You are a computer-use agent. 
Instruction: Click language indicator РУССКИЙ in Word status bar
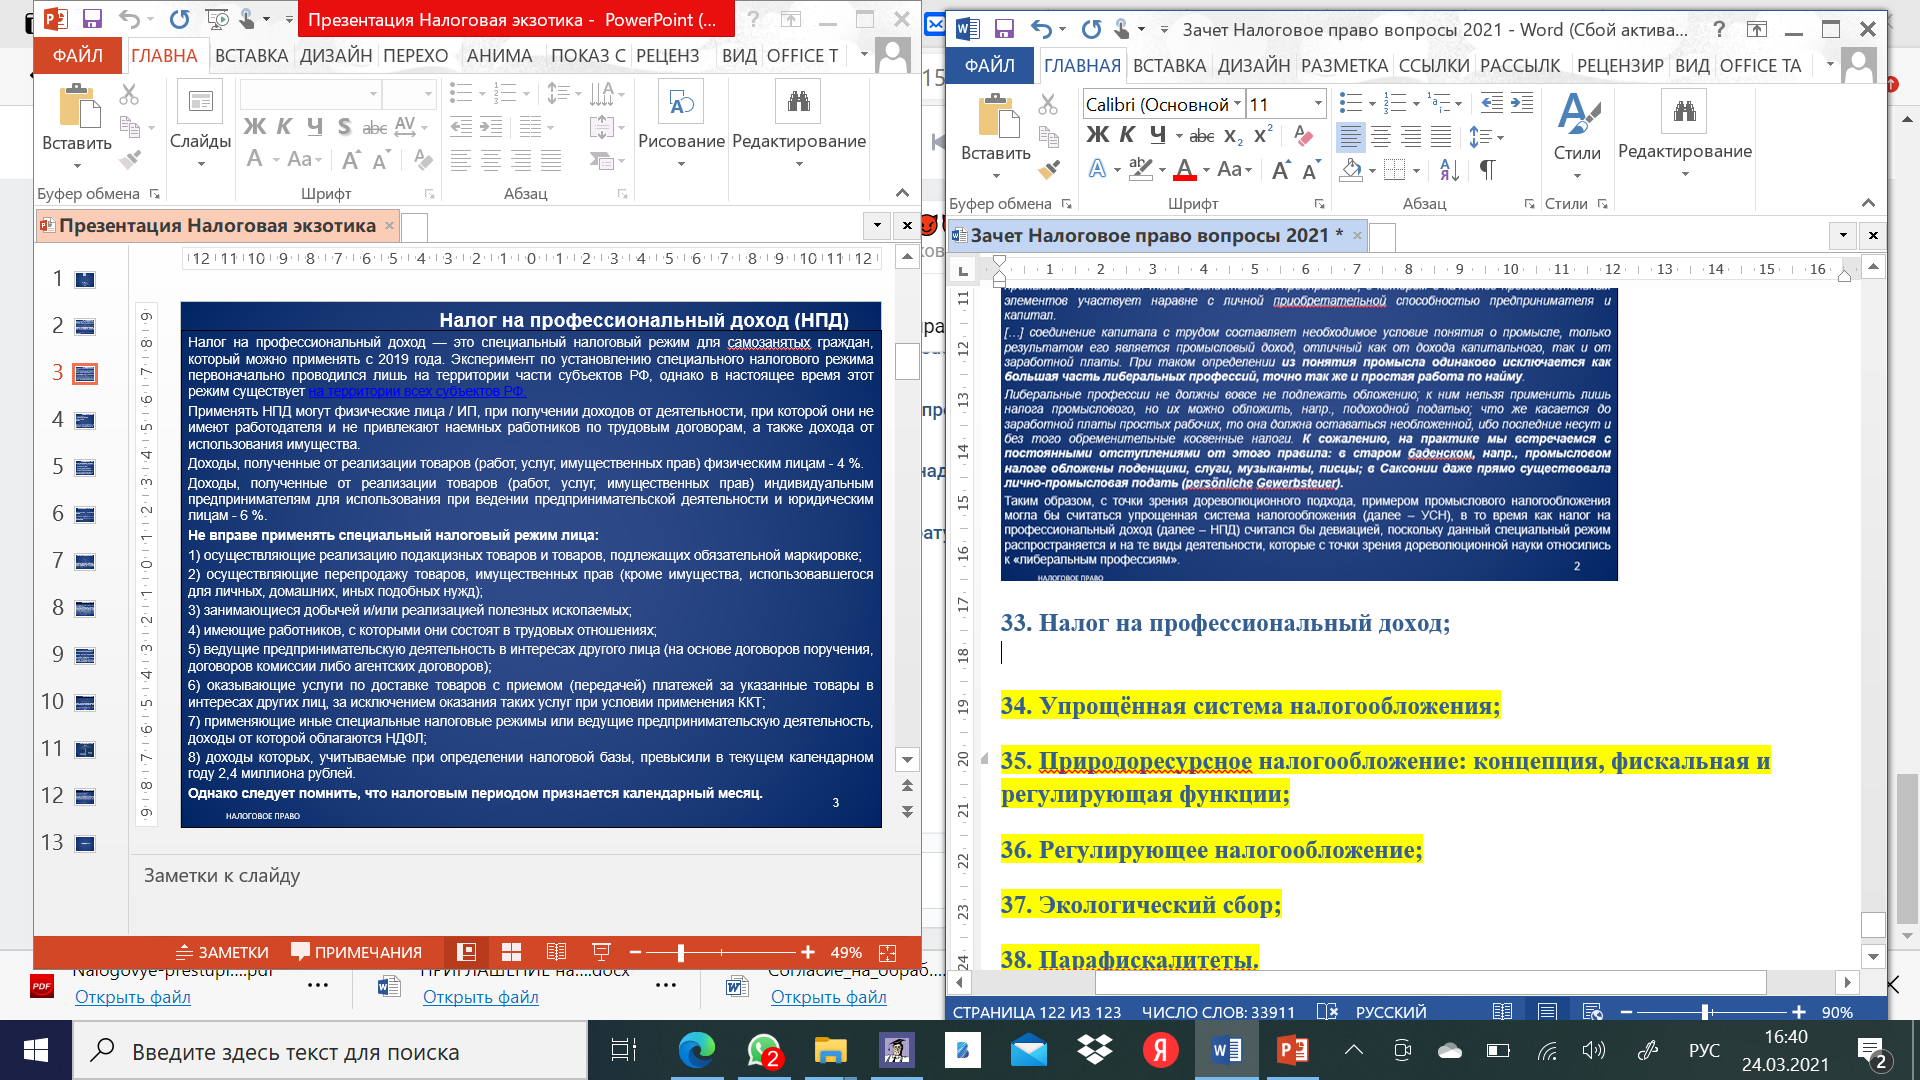[1390, 1012]
